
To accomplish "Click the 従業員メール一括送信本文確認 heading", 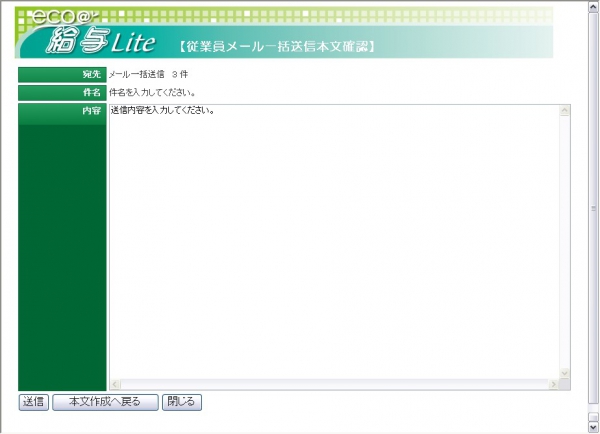I will coord(276,47).
